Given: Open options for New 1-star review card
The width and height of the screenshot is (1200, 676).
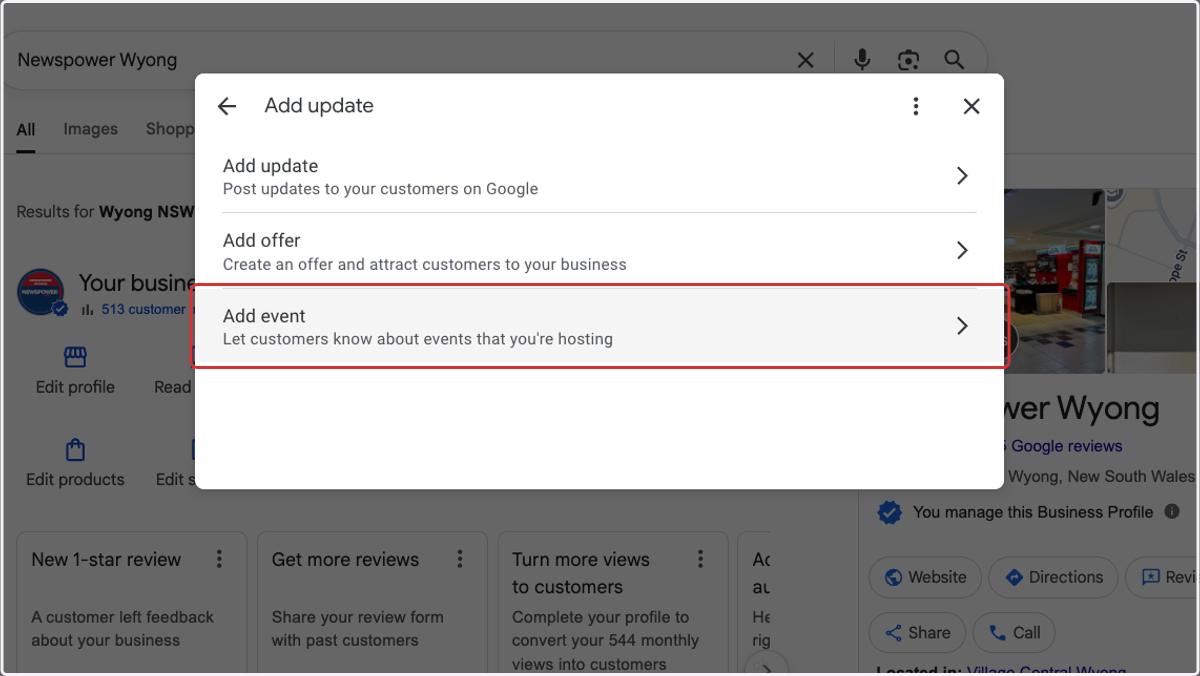Looking at the screenshot, I should point(219,560).
